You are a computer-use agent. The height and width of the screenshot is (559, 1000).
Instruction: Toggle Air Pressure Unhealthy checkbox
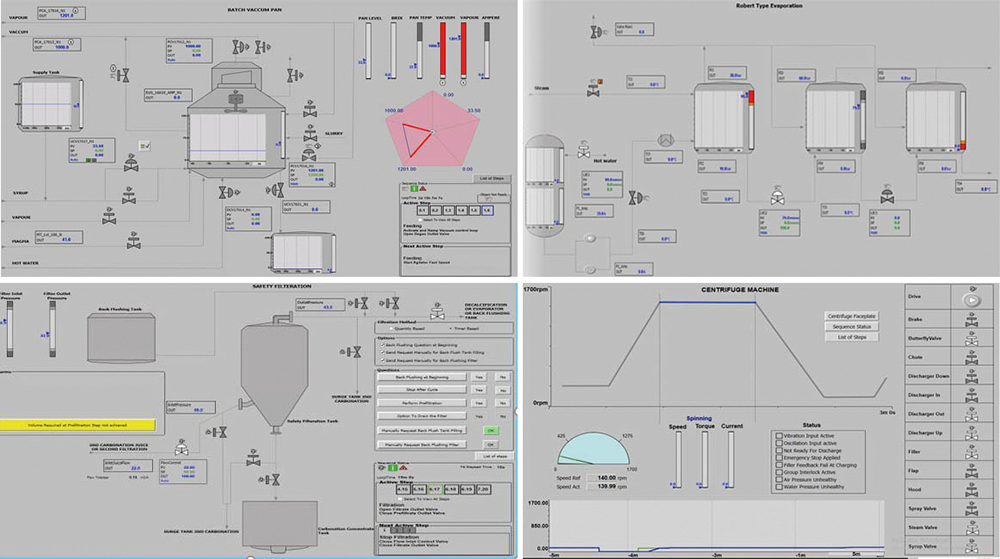(779, 480)
